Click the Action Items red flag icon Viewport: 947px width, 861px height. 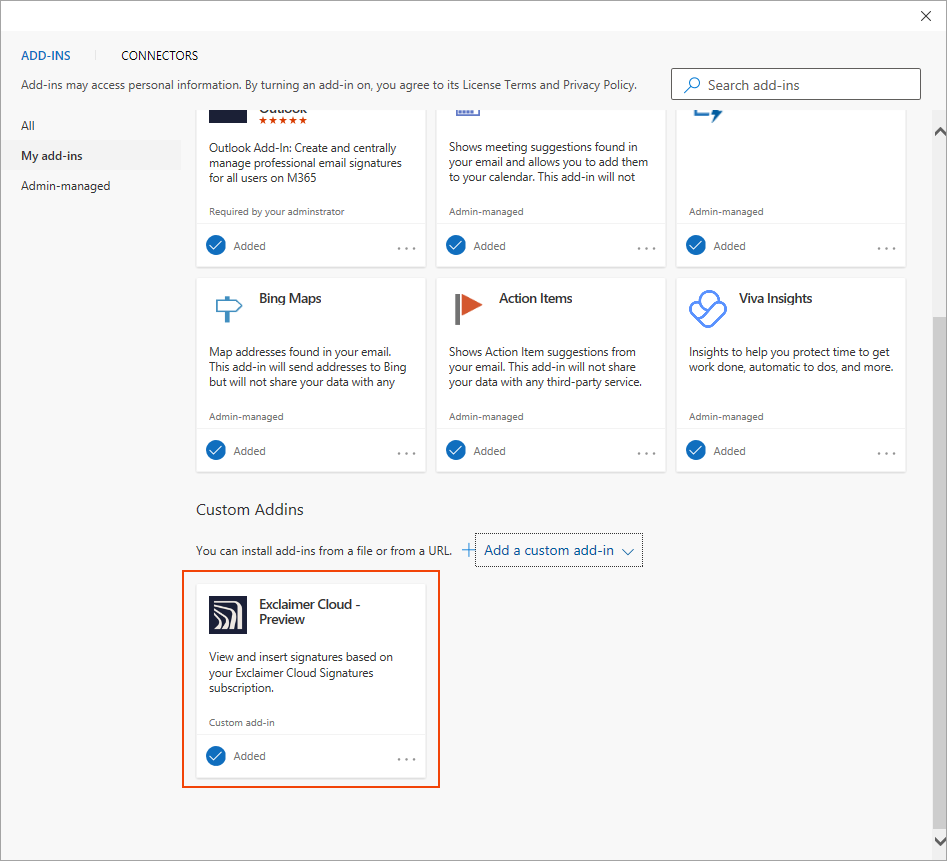click(468, 309)
